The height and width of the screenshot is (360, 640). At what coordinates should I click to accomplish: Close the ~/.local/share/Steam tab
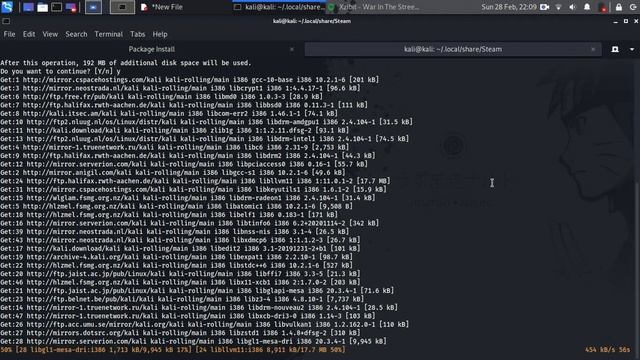click(x=593, y=49)
